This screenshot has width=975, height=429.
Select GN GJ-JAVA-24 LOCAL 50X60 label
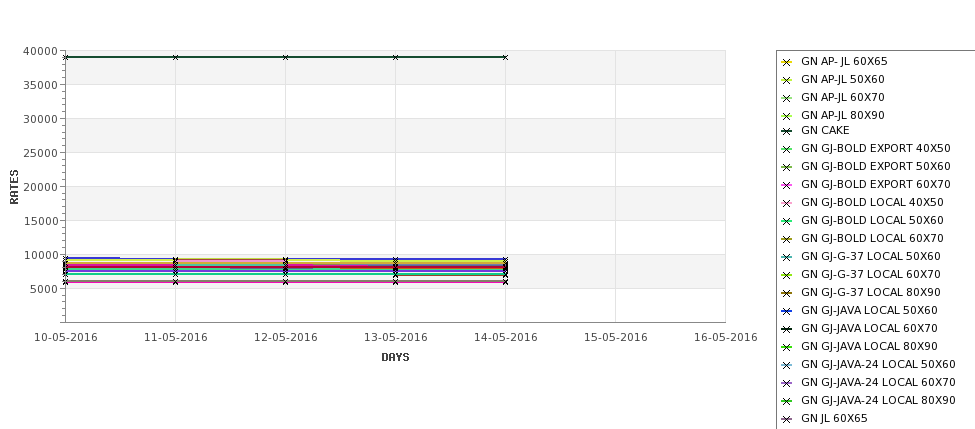pyautogui.click(x=878, y=365)
